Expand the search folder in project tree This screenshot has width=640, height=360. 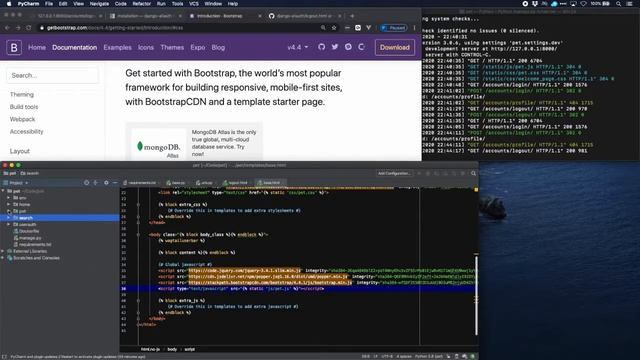click(9, 218)
